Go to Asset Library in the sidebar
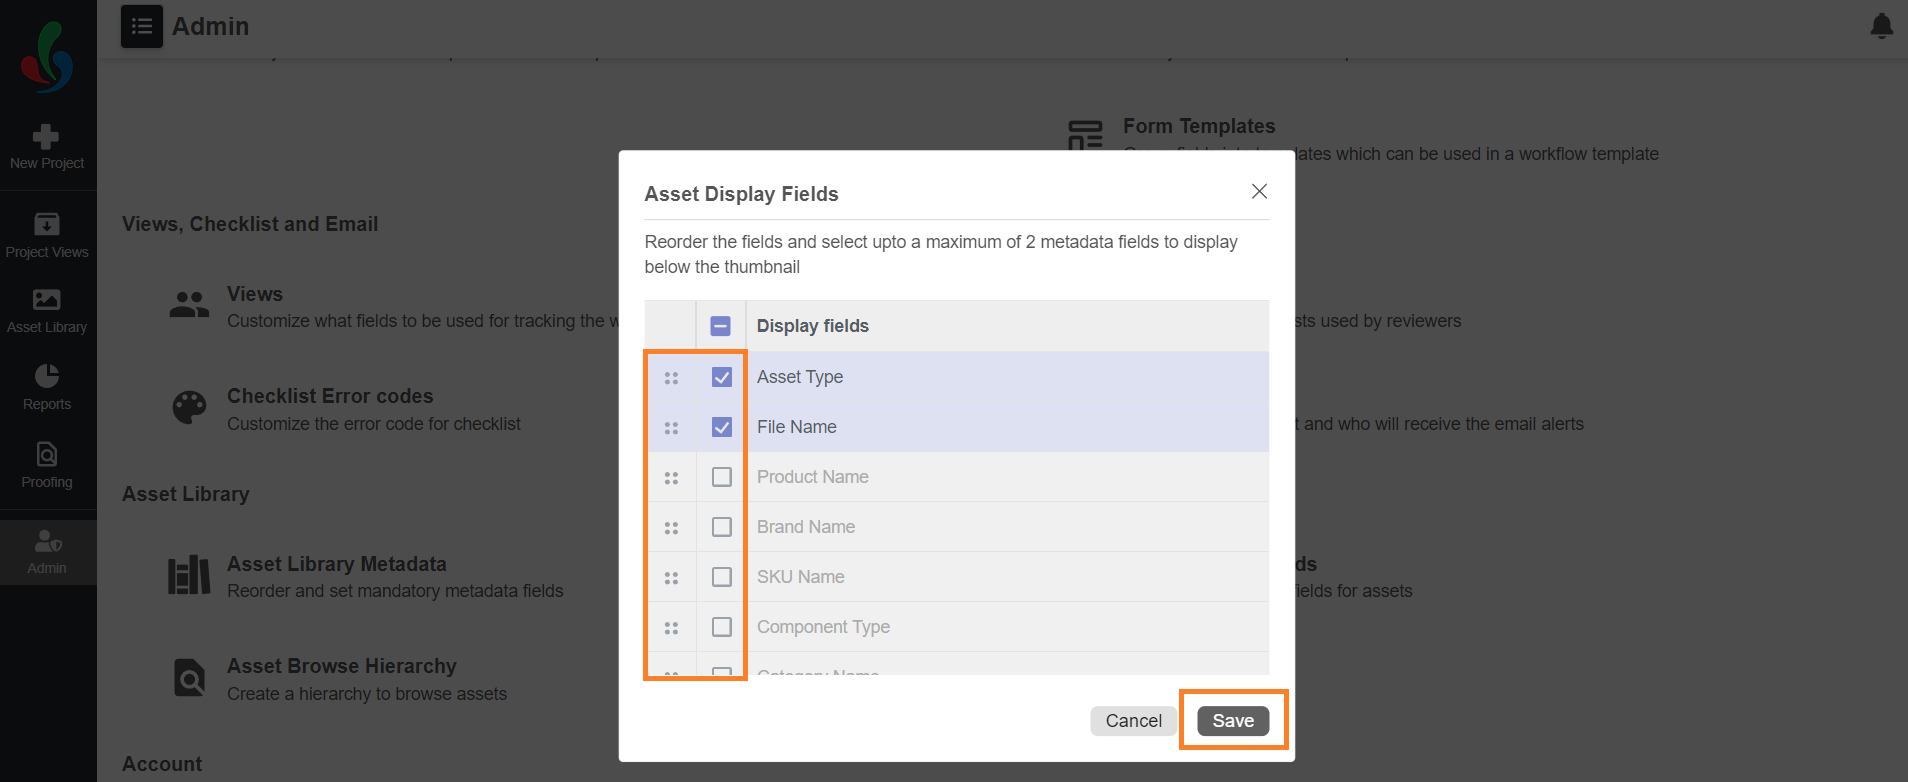 point(47,312)
